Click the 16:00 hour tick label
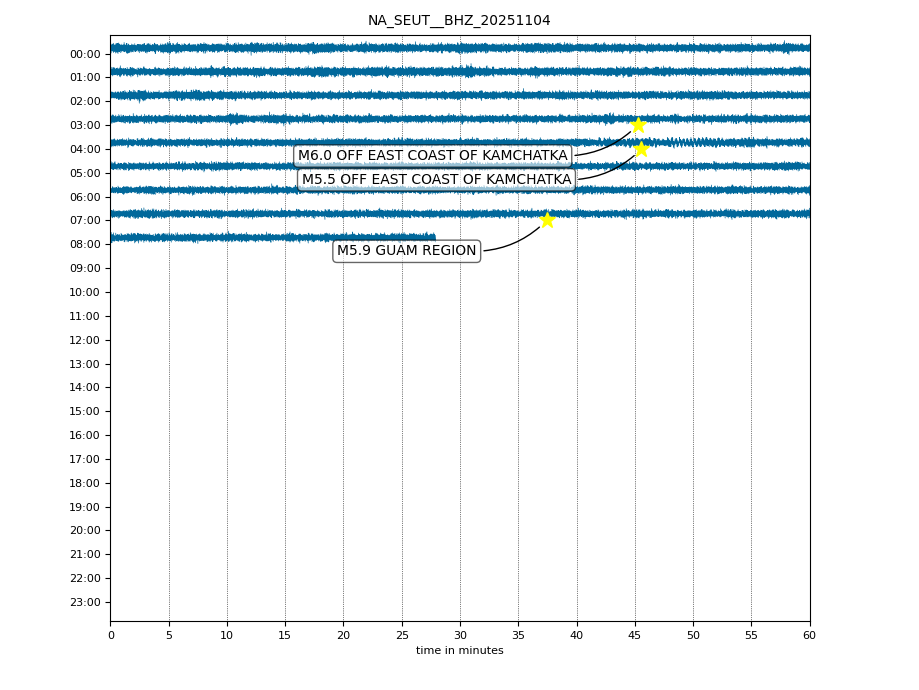This screenshot has width=919, height=690. pyautogui.click(x=85, y=436)
